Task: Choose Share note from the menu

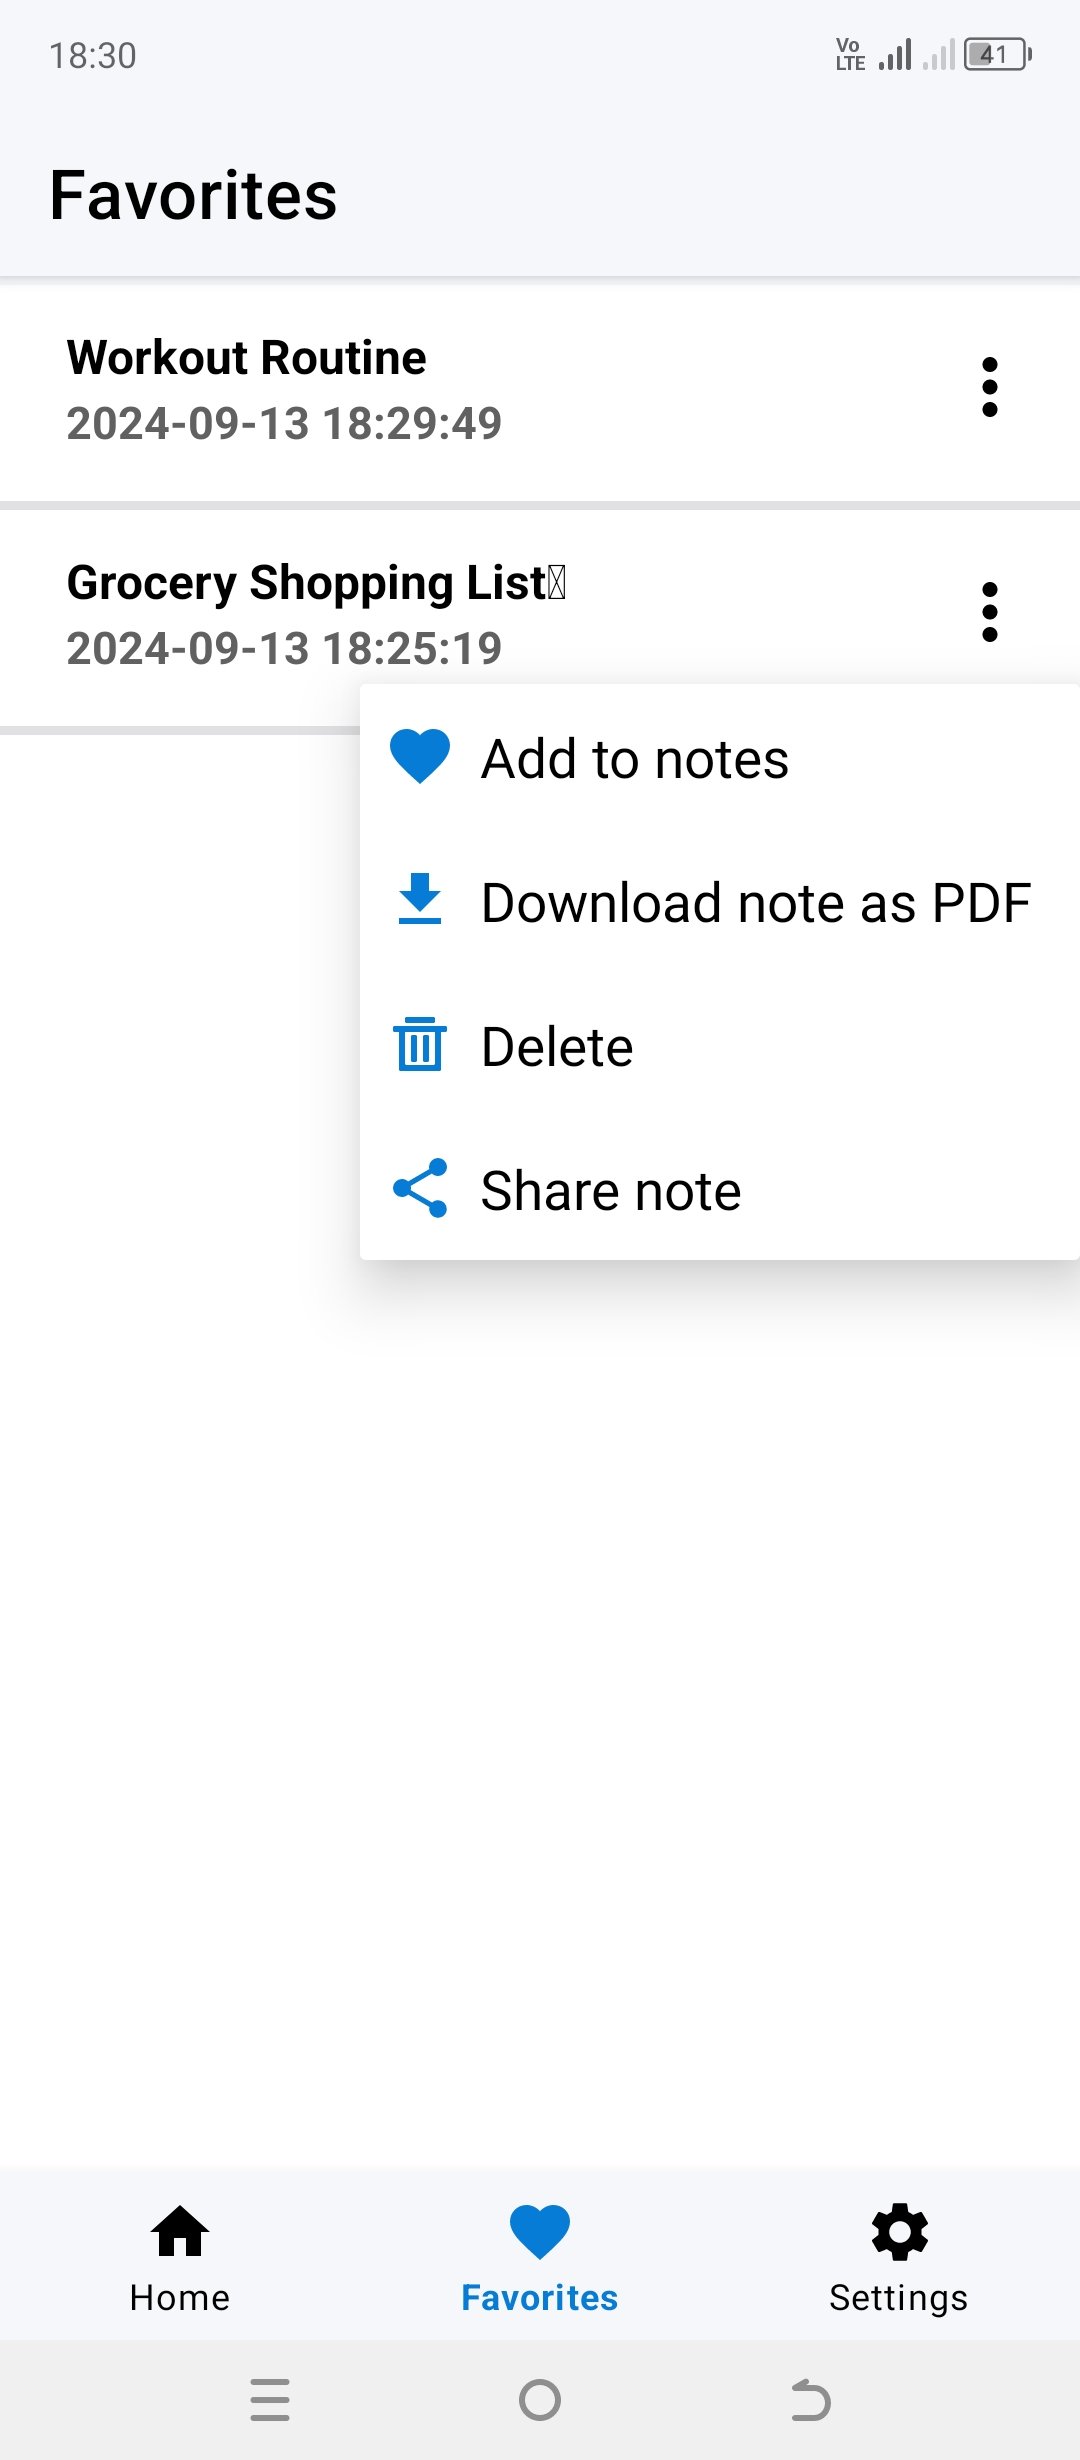Action: click(610, 1189)
